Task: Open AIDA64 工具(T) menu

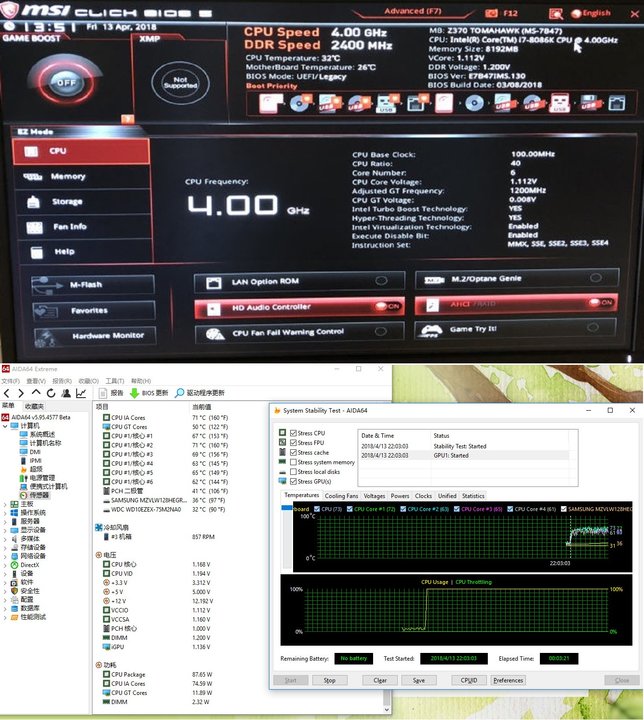Action: tap(115, 381)
